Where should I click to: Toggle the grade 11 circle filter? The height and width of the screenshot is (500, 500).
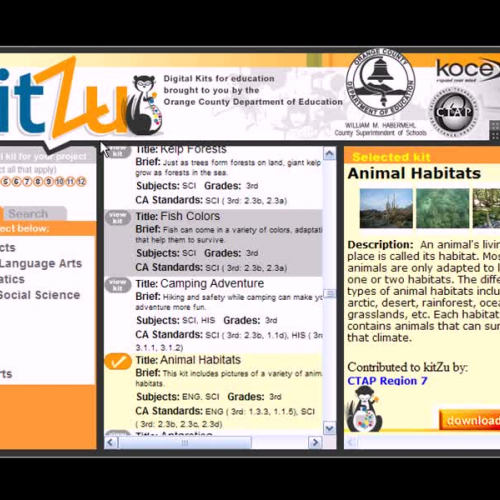coord(70,182)
